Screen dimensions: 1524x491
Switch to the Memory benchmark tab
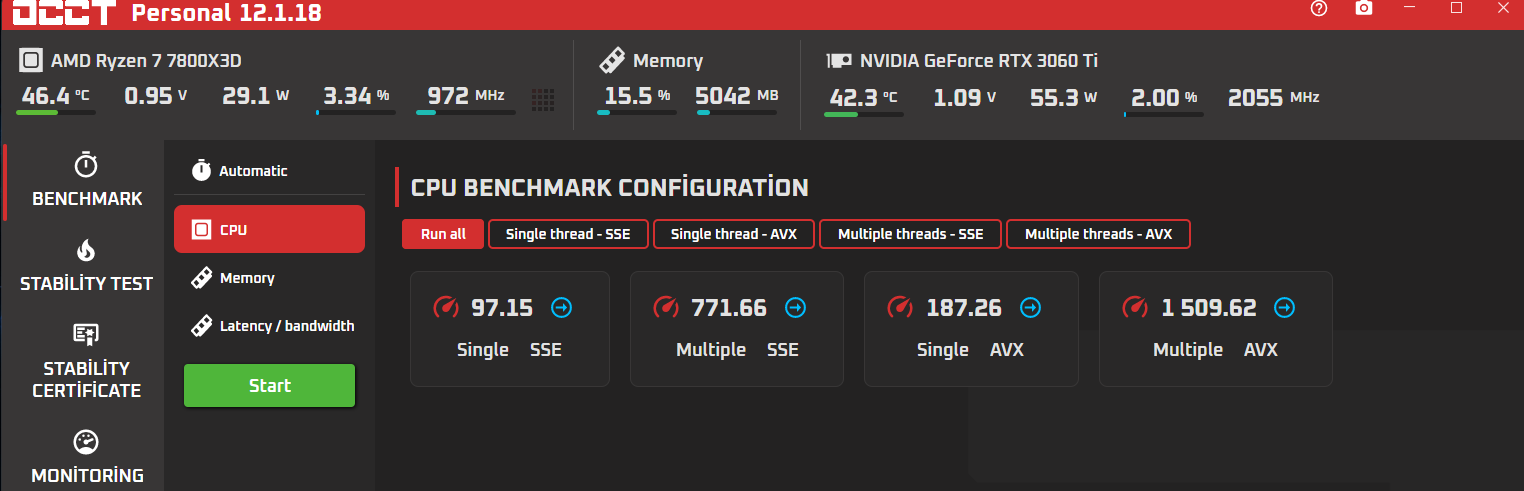click(x=247, y=278)
